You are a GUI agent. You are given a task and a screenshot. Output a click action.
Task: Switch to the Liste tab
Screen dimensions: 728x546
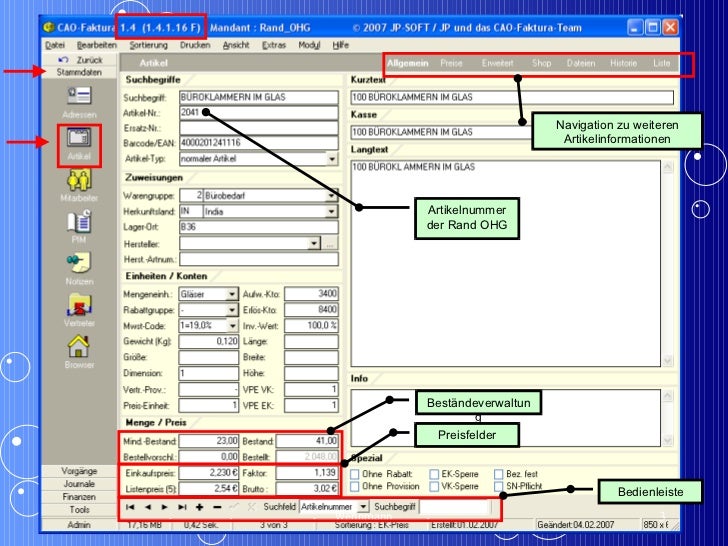[x=662, y=63]
